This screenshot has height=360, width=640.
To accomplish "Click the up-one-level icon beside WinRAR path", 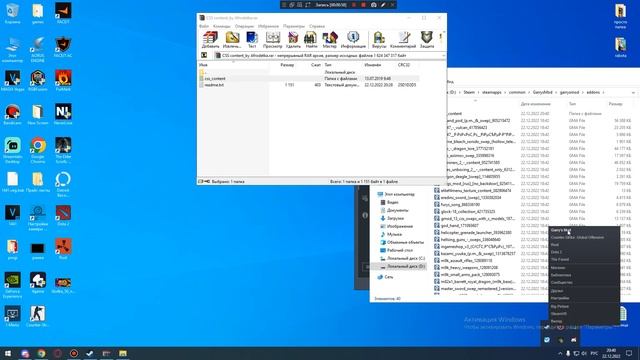I will [204, 55].
